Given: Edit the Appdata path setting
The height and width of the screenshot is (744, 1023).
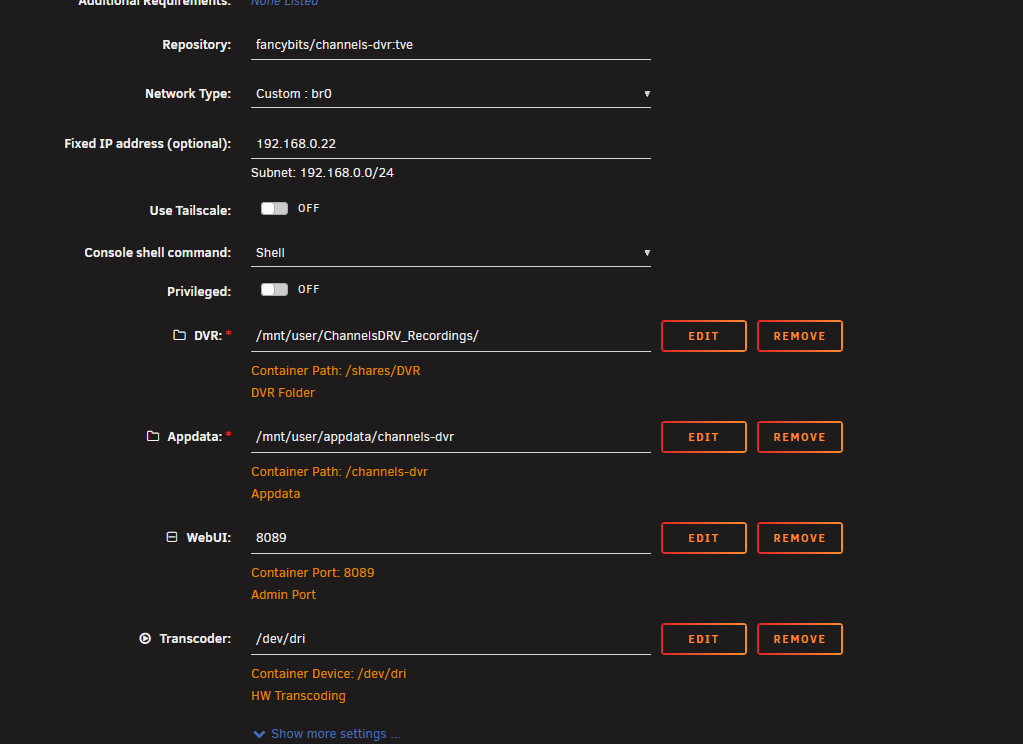Looking at the screenshot, I should coord(704,437).
